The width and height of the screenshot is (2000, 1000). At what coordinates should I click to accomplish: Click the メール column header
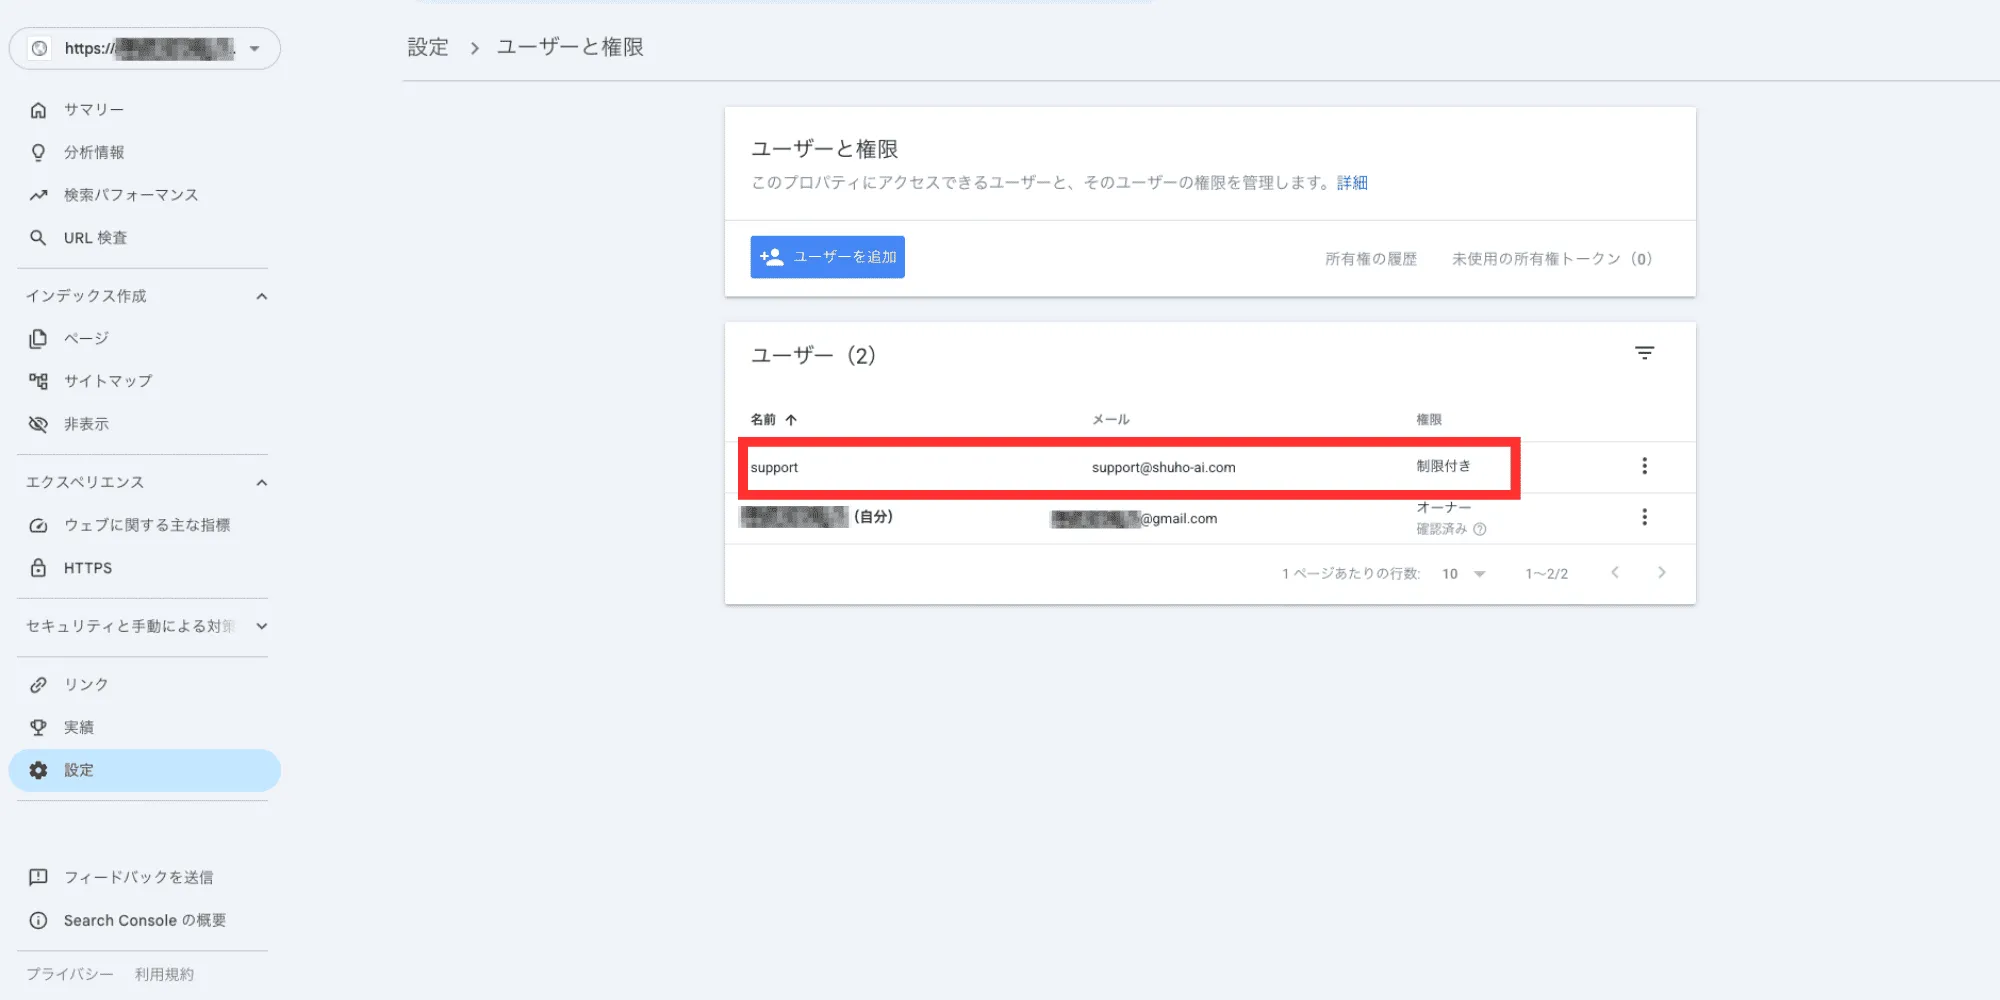pos(1110,420)
